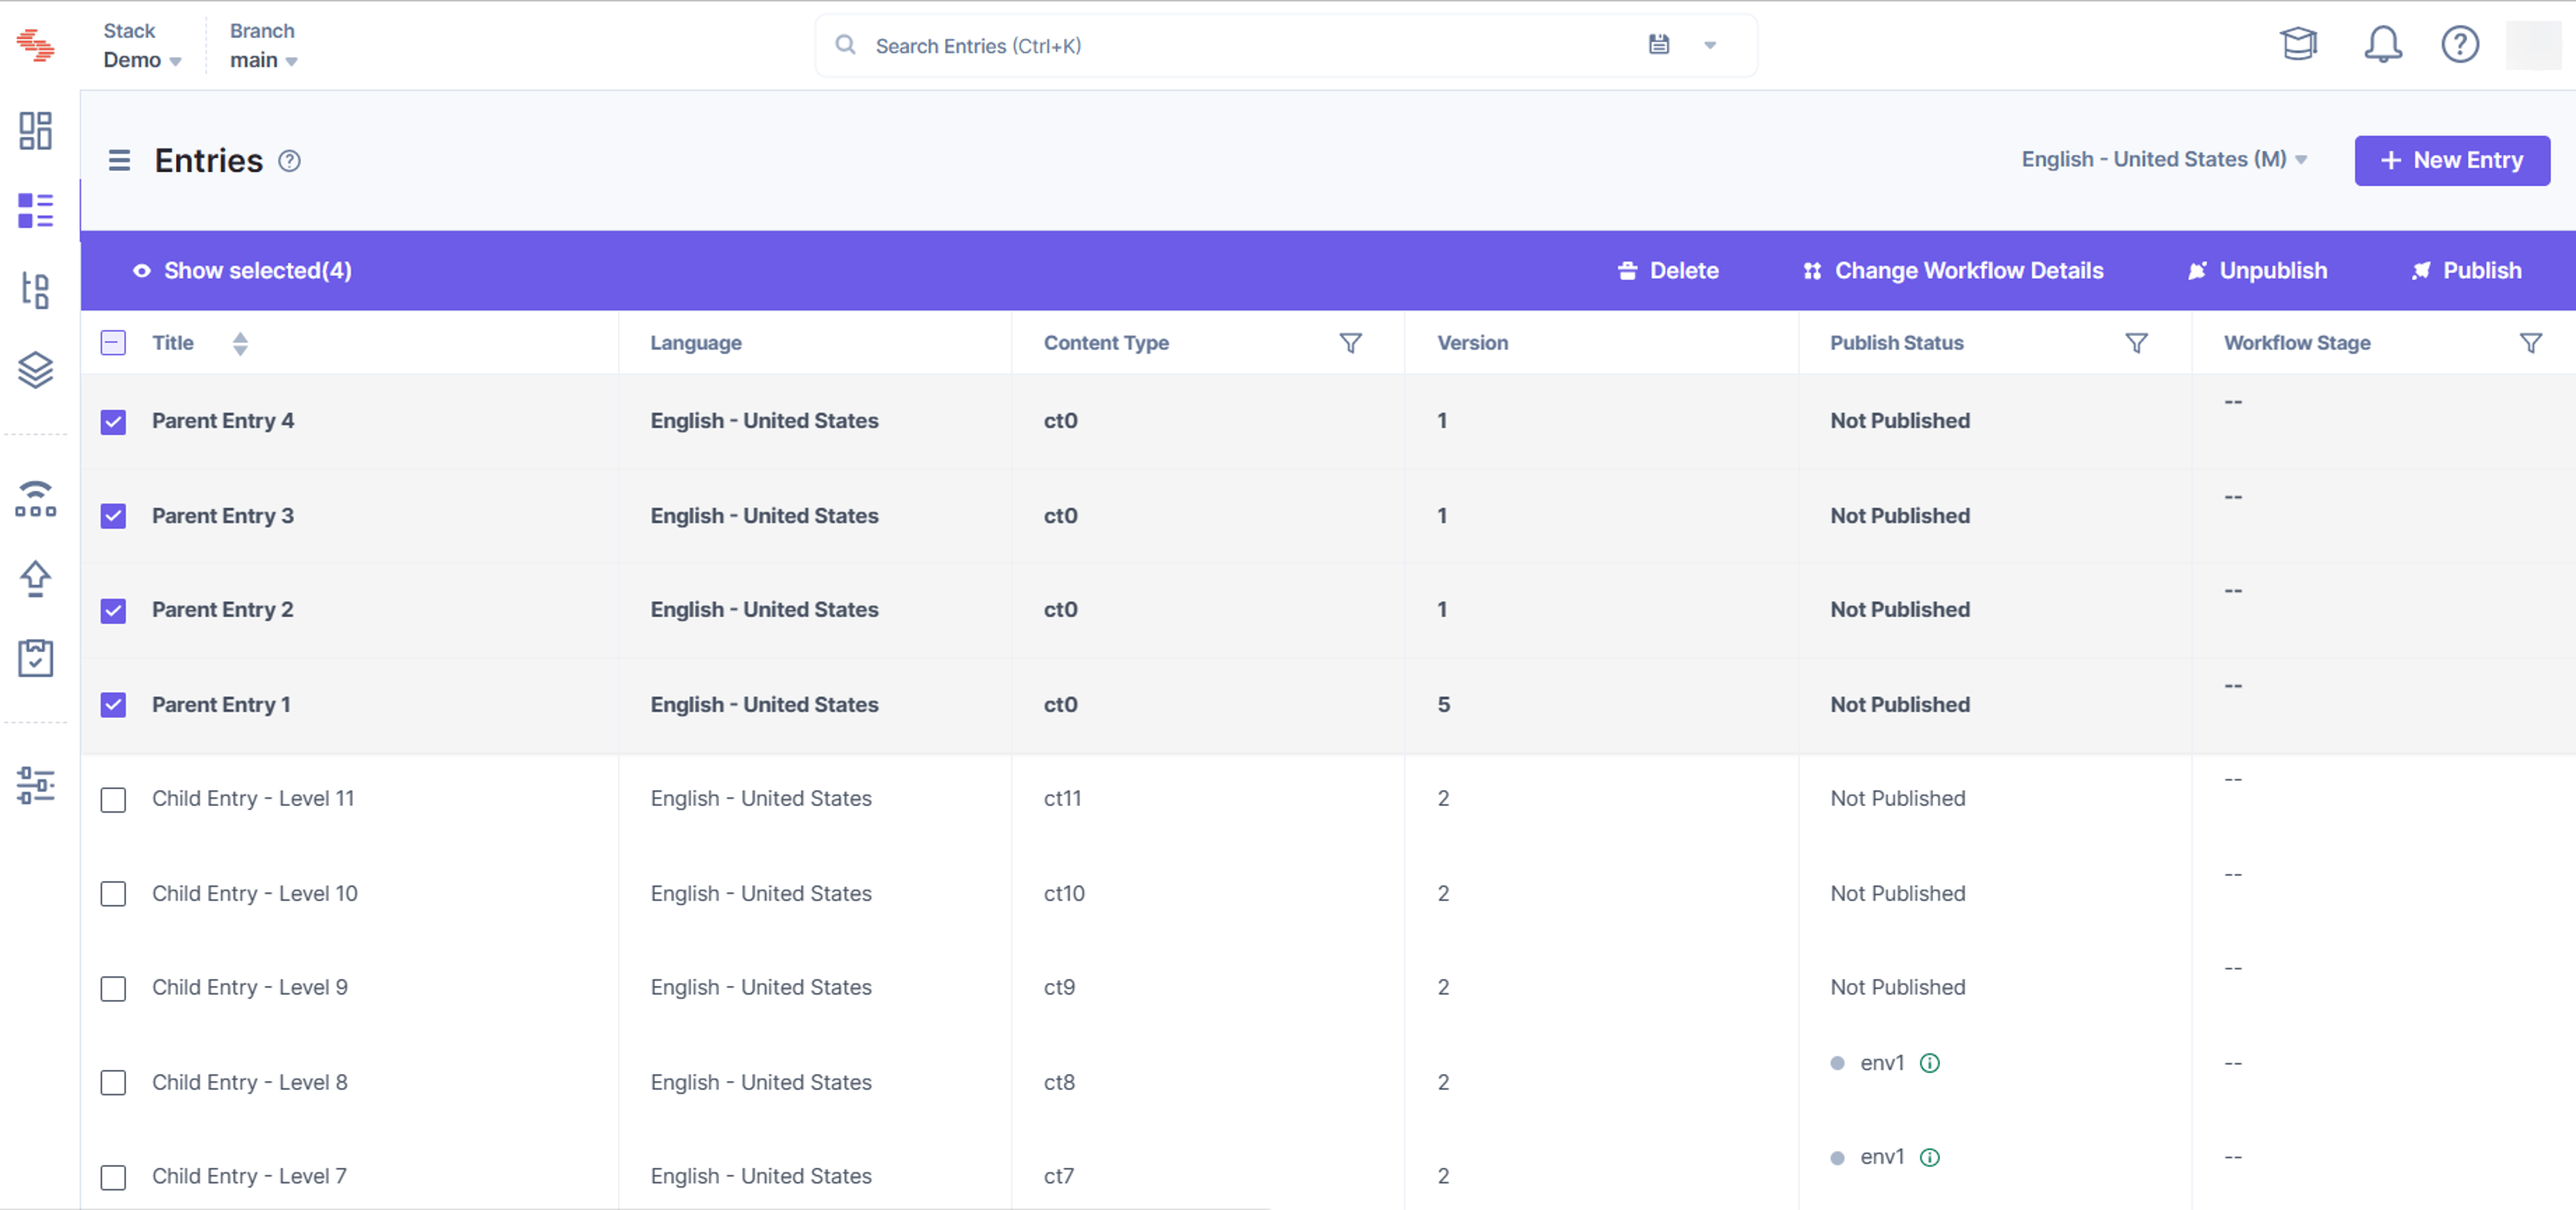Open Publish Queue icon in sidebar
This screenshot has width=2576, height=1210.
pyautogui.click(x=35, y=498)
